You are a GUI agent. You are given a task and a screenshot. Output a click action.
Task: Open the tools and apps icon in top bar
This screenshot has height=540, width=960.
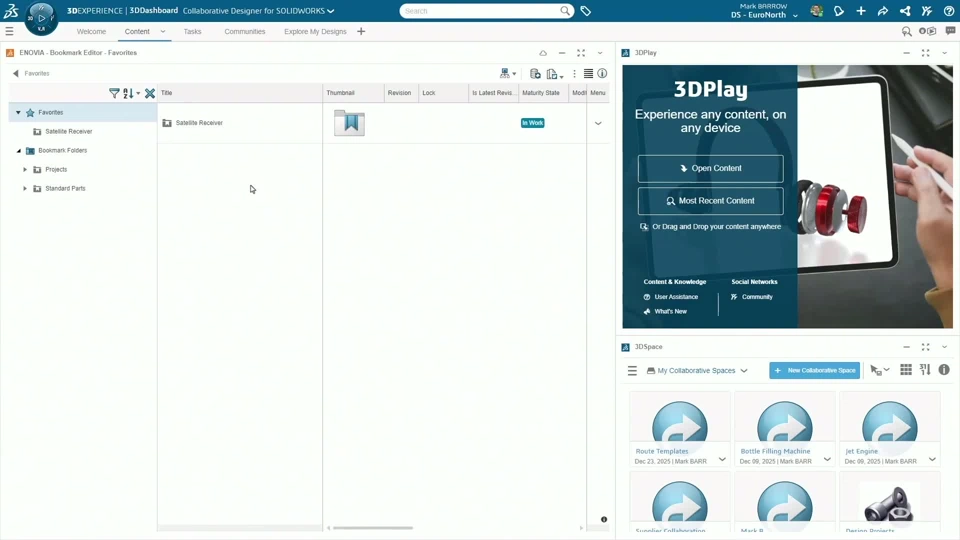pyautogui.click(x=927, y=11)
